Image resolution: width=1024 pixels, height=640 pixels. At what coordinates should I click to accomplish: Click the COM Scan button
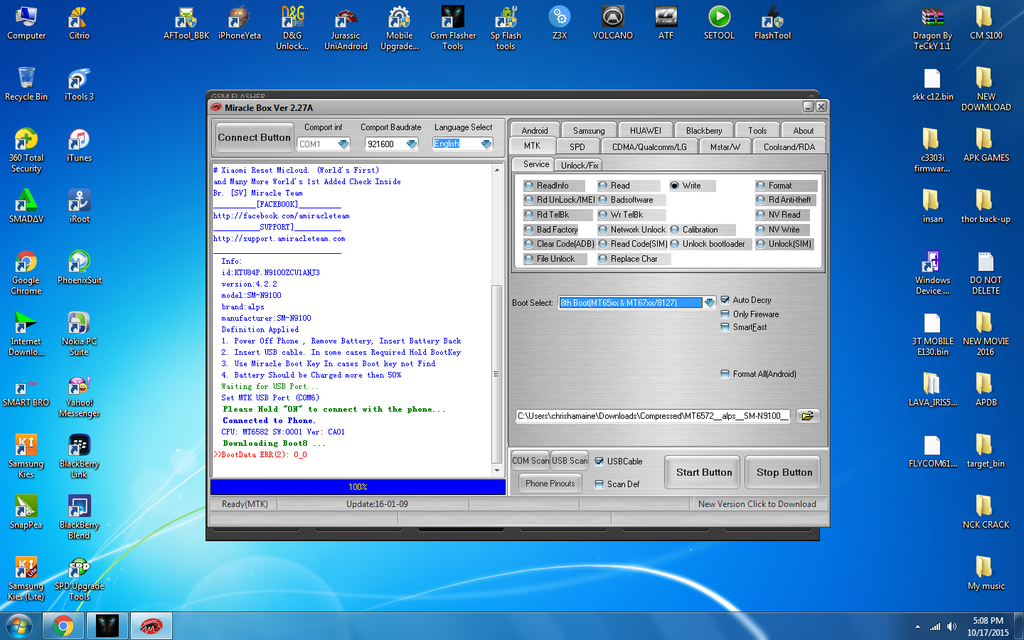530,460
